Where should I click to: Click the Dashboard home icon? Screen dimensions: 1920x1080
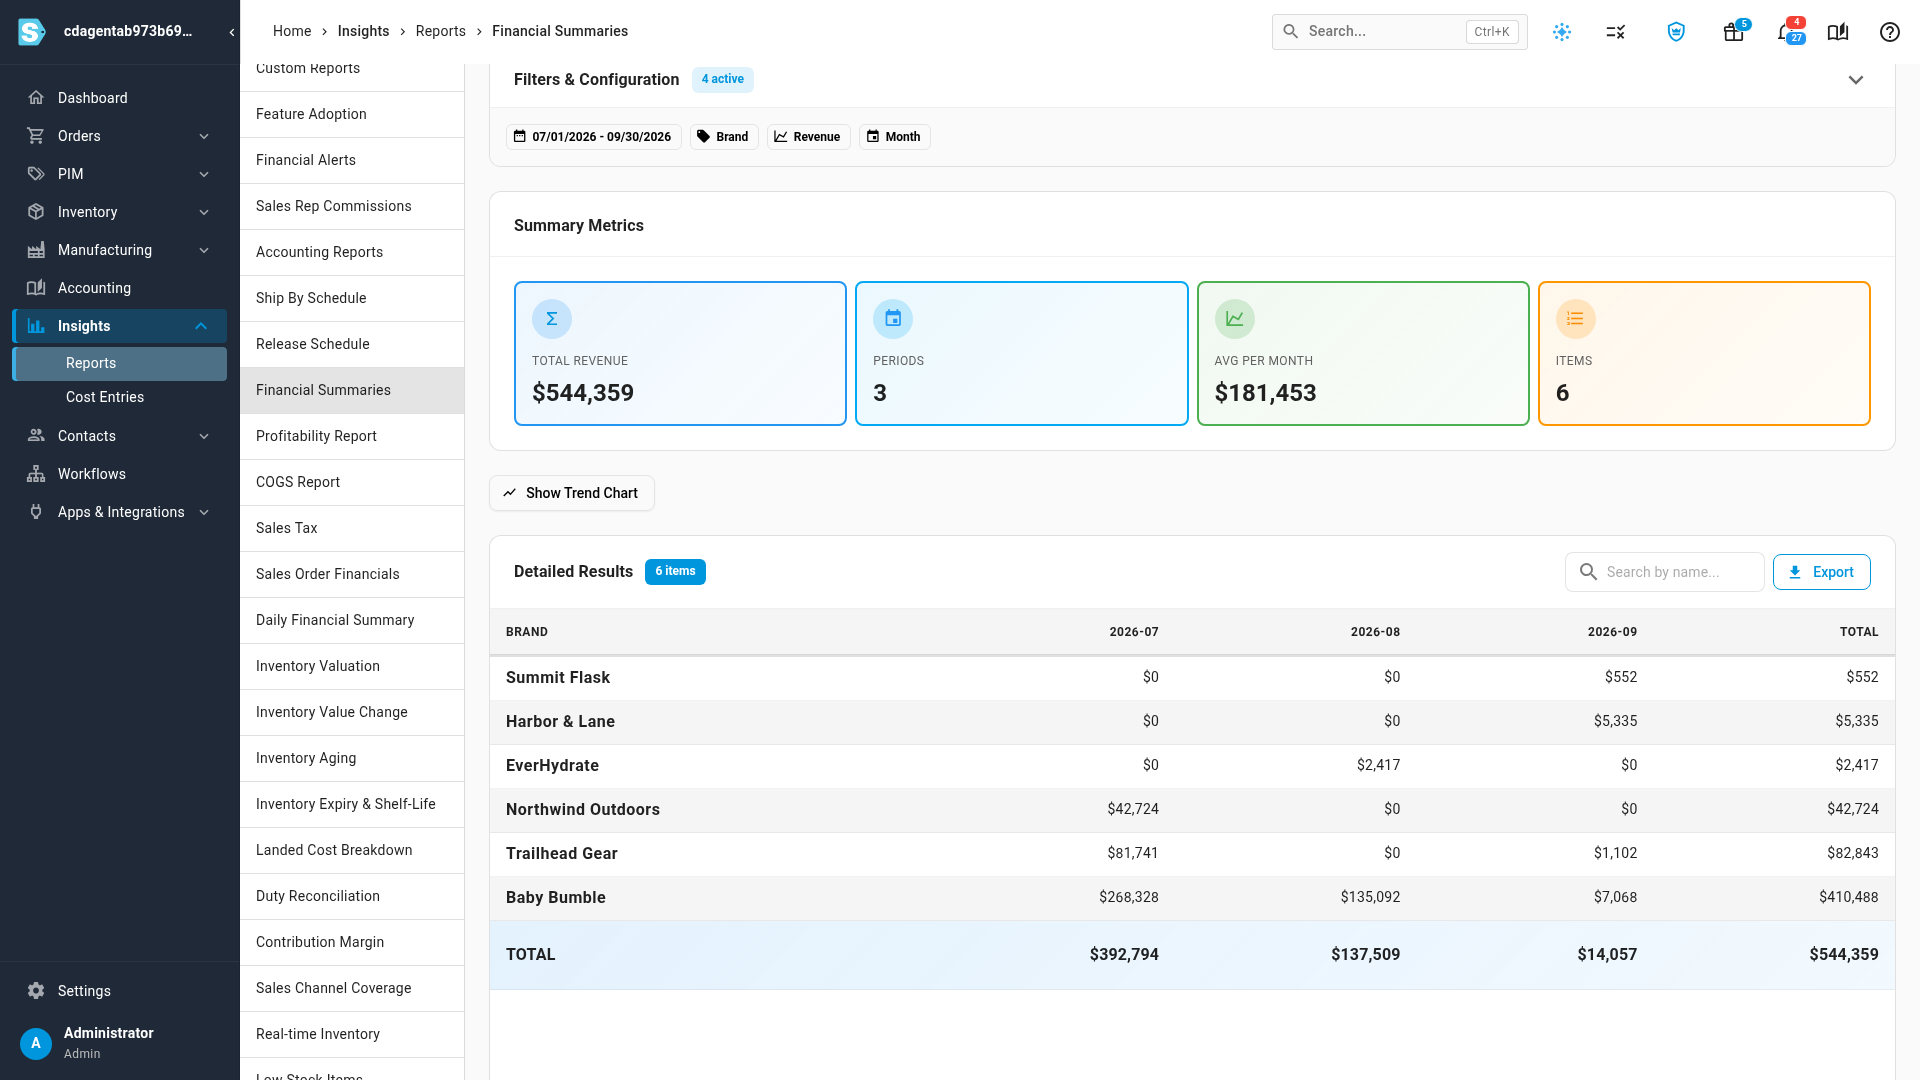pos(36,98)
